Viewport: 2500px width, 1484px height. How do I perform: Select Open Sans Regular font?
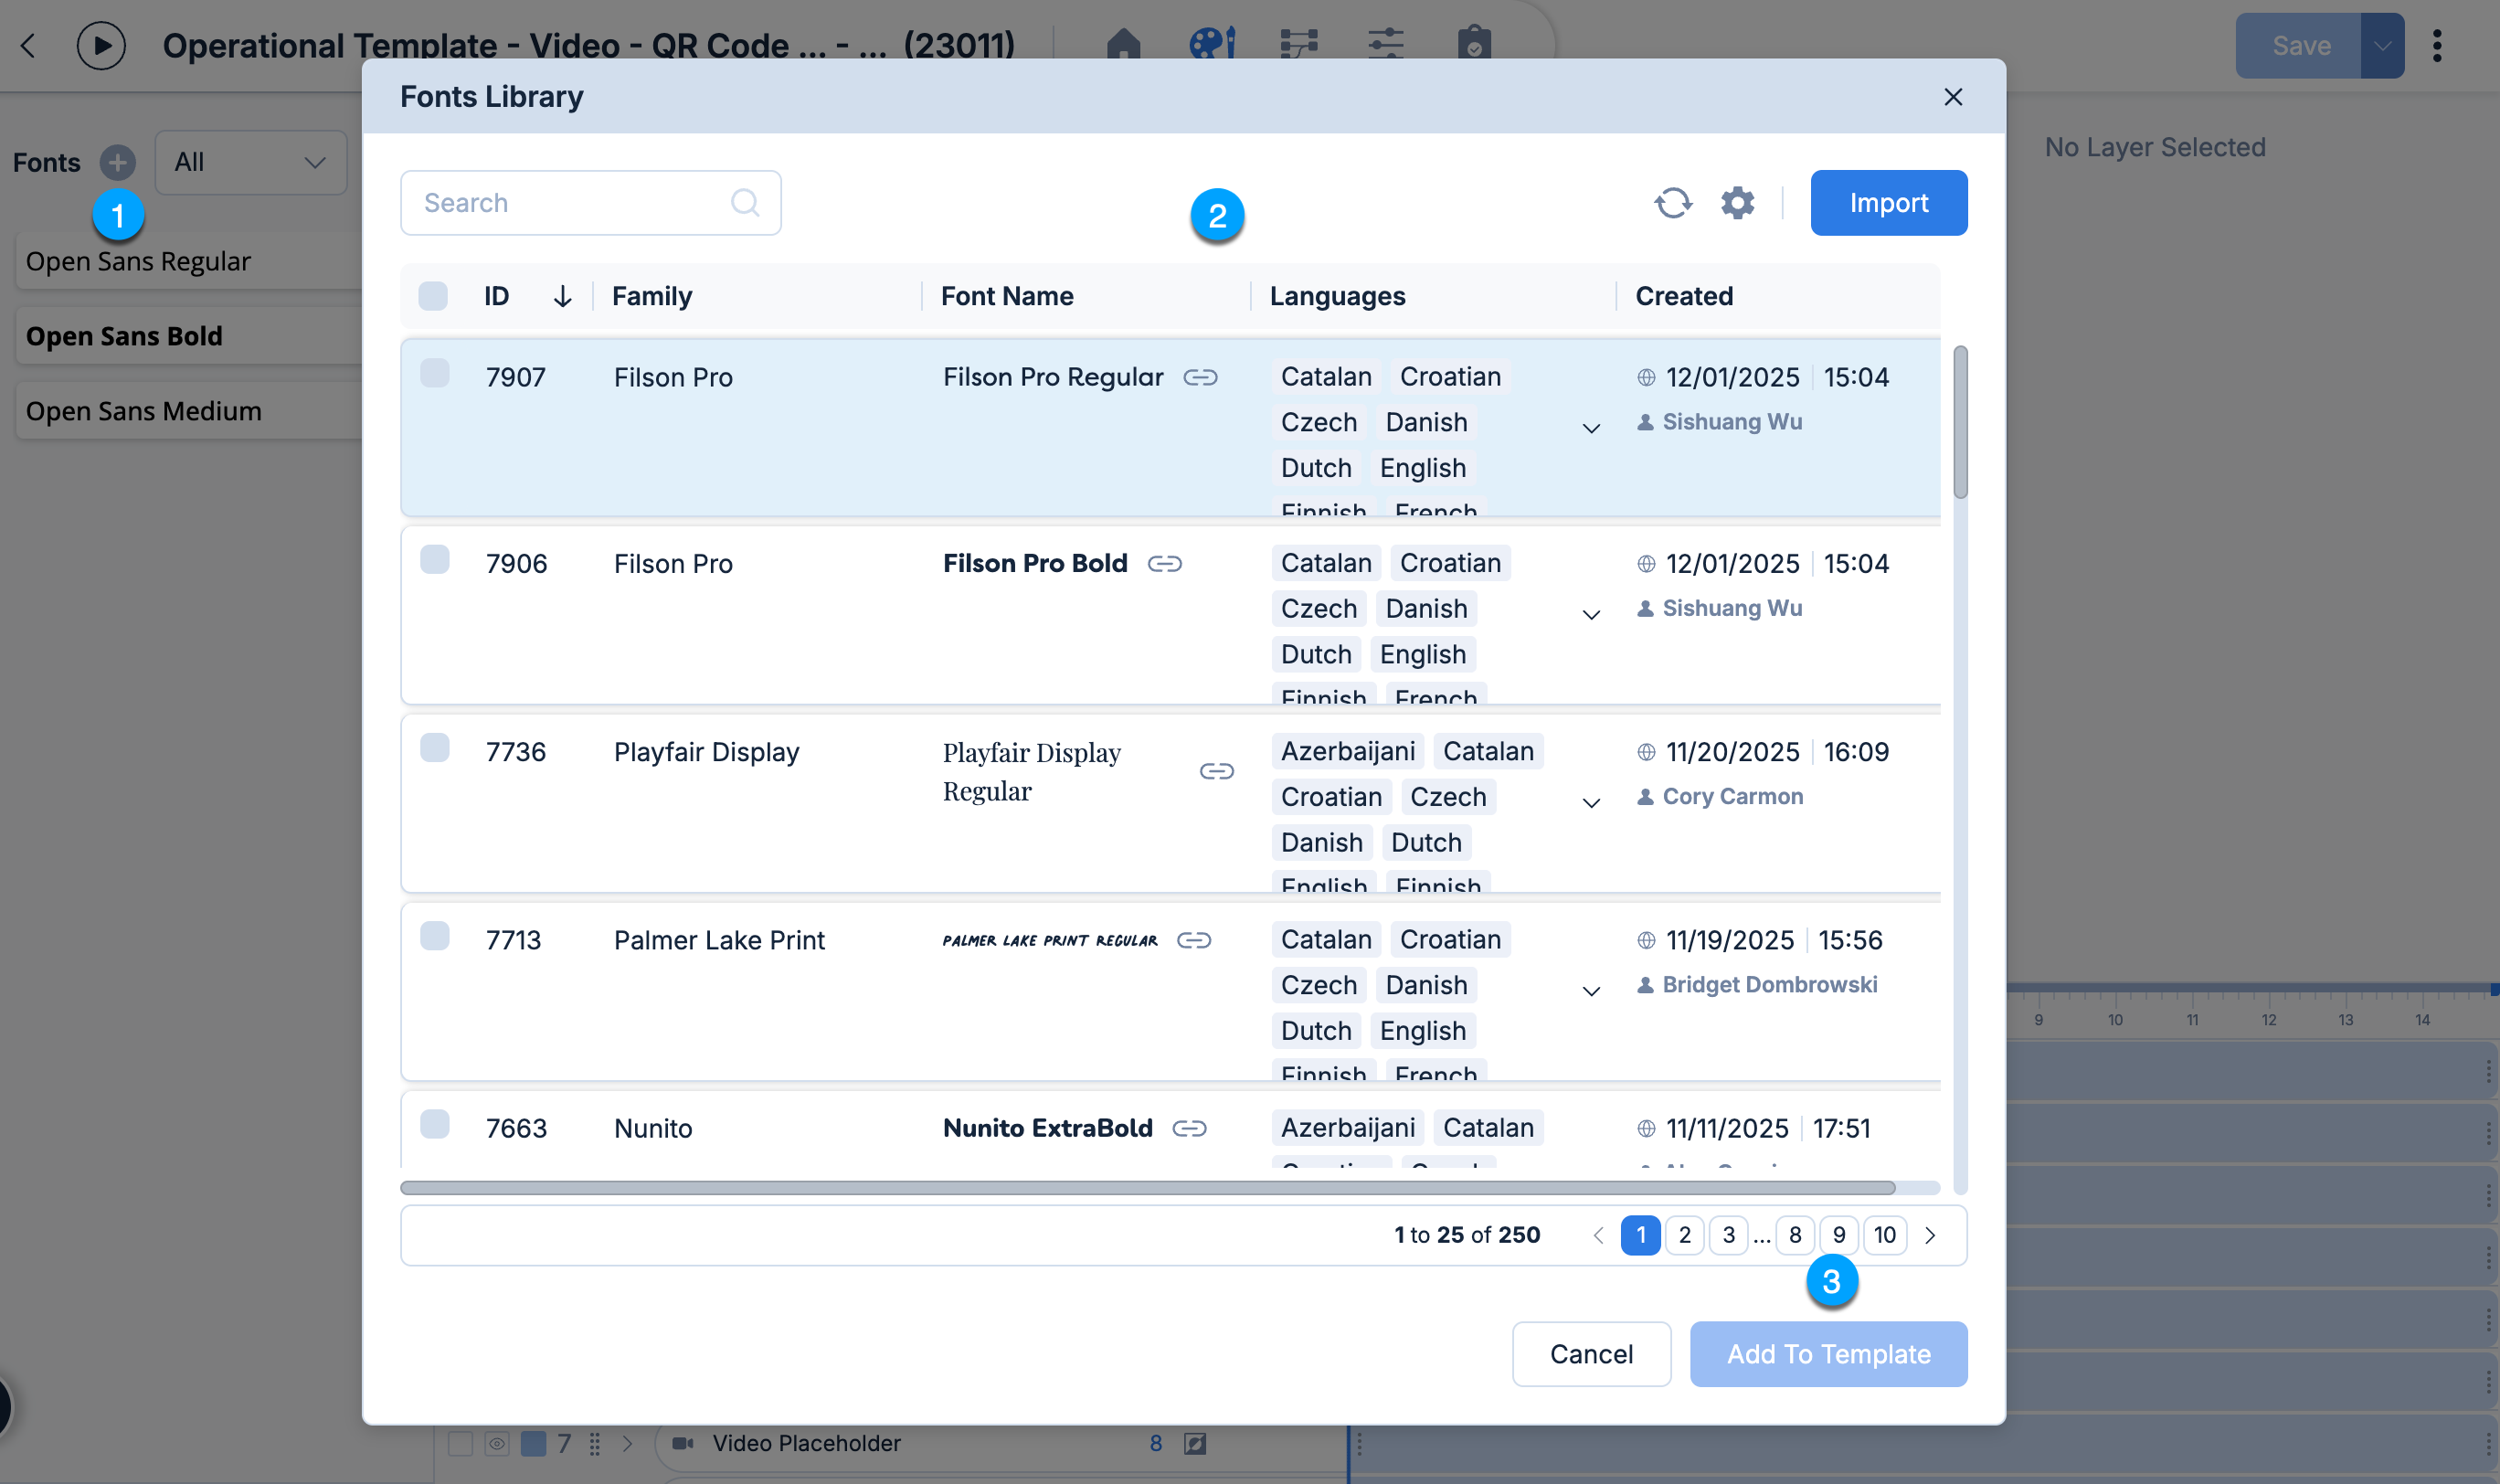coord(190,261)
